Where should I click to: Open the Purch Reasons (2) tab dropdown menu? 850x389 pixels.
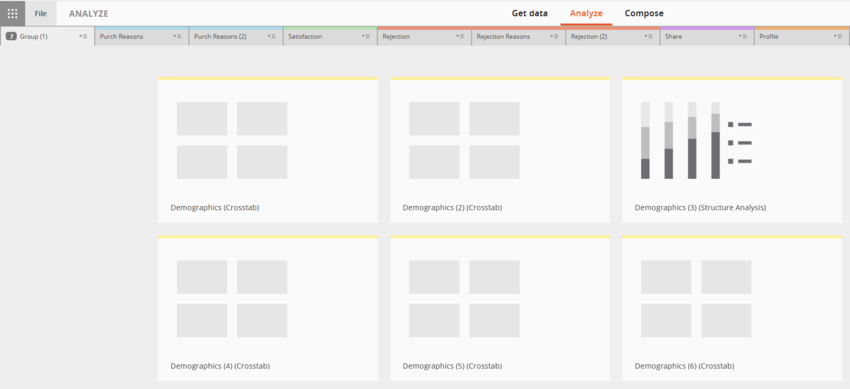click(272, 36)
